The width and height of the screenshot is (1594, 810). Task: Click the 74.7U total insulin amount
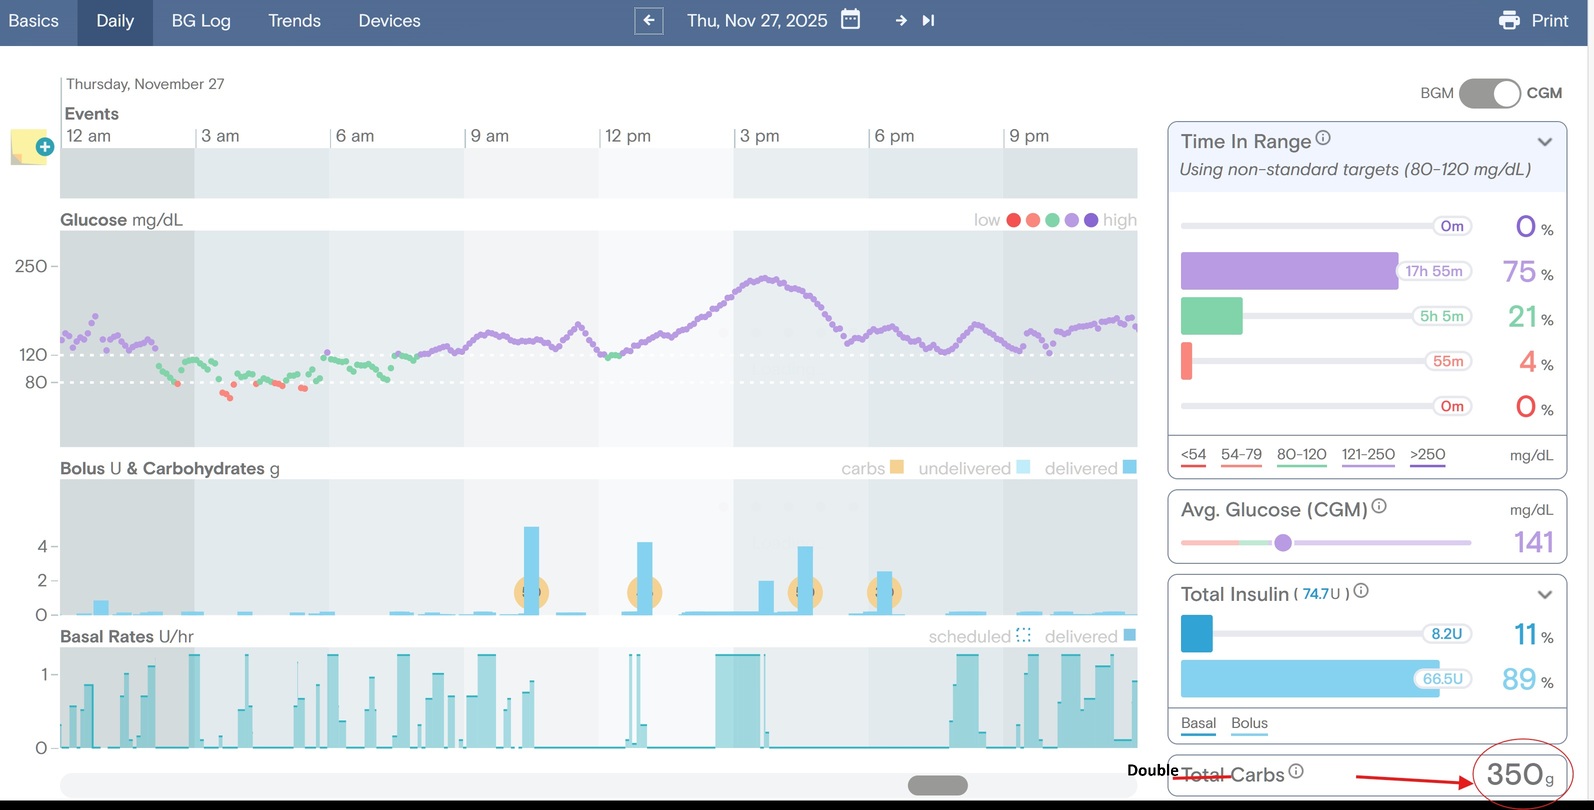(1322, 594)
